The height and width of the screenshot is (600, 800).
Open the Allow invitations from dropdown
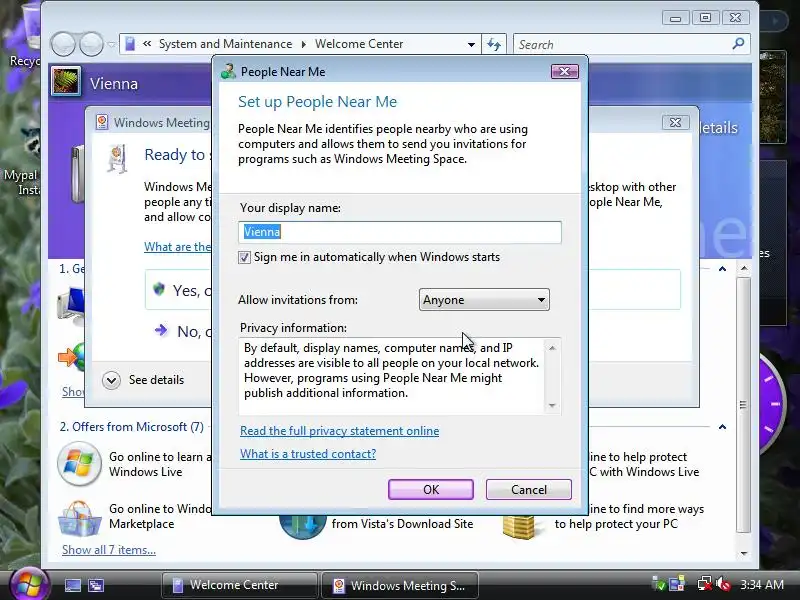click(x=484, y=299)
